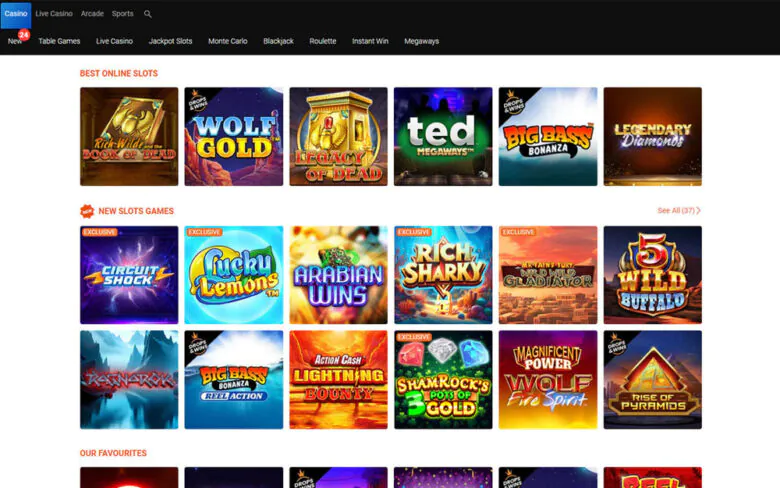Open the Monte Carlo category
The image size is (780, 488).
228,41
